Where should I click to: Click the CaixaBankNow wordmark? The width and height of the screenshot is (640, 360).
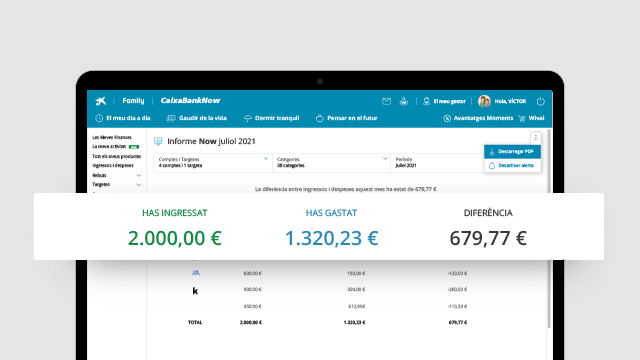(190, 100)
